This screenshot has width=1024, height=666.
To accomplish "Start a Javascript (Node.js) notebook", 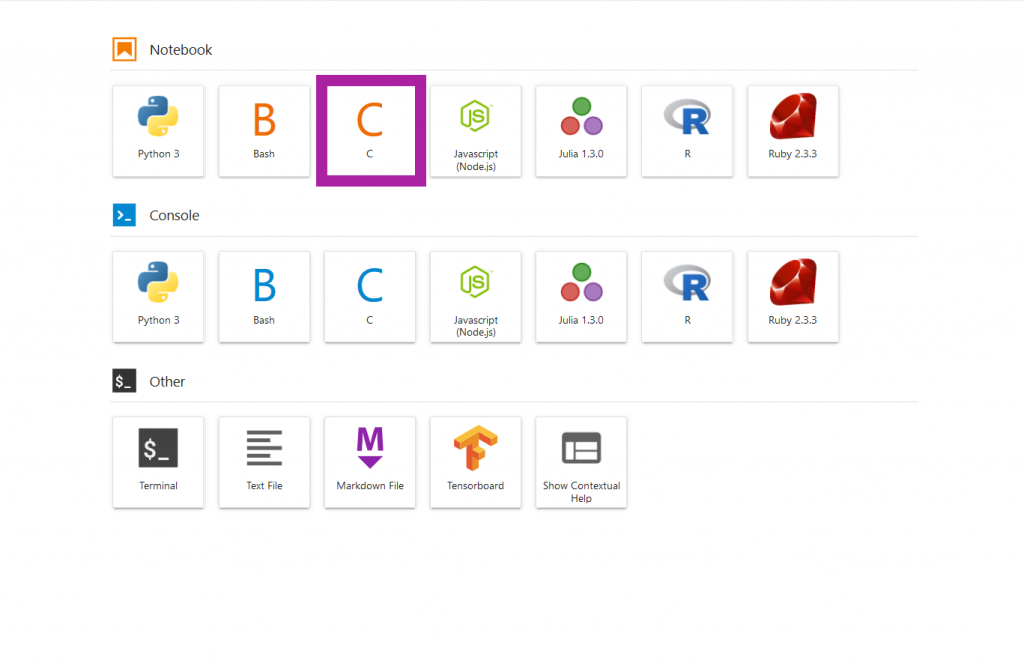I will 475,131.
